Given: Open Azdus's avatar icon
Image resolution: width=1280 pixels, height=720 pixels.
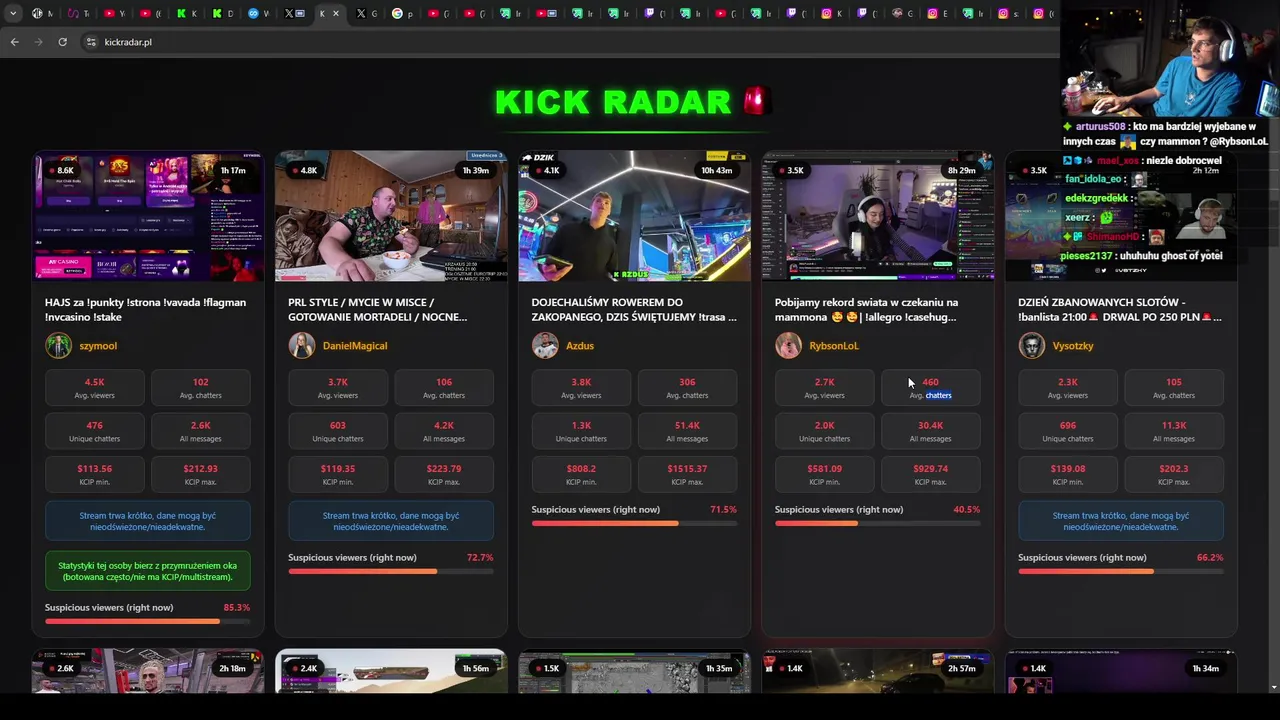Looking at the screenshot, I should (x=545, y=346).
